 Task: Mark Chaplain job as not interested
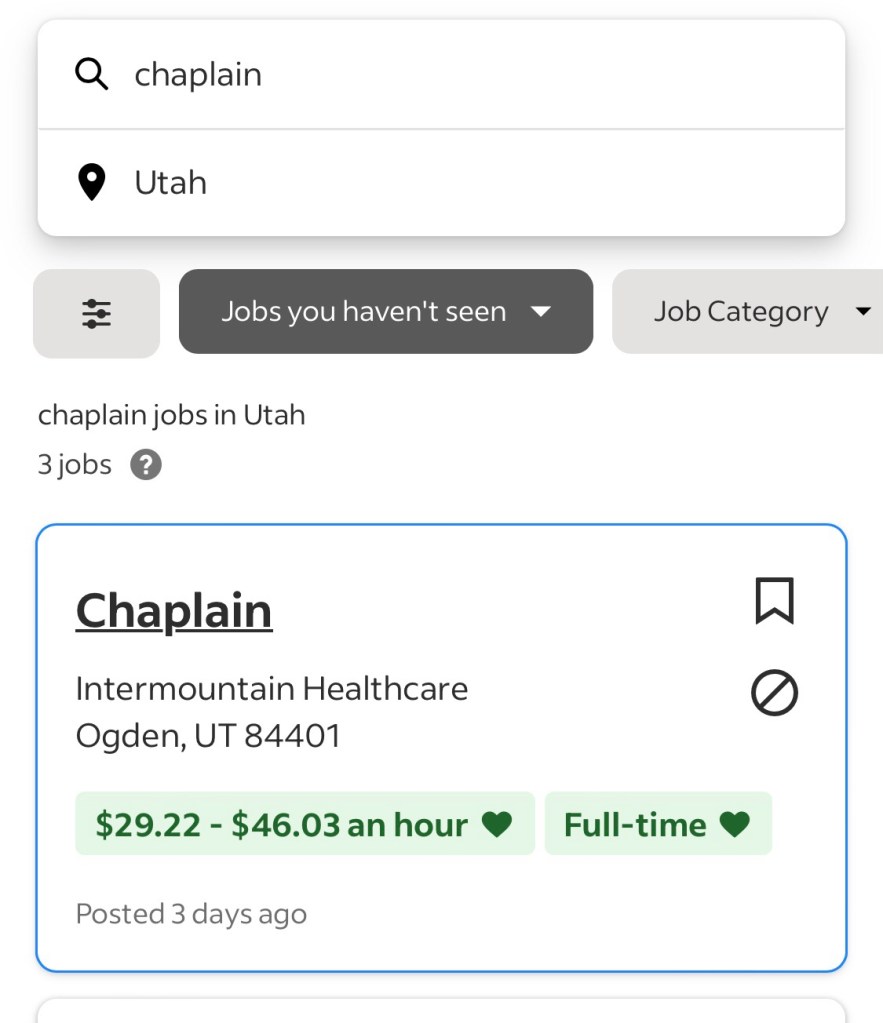(774, 693)
